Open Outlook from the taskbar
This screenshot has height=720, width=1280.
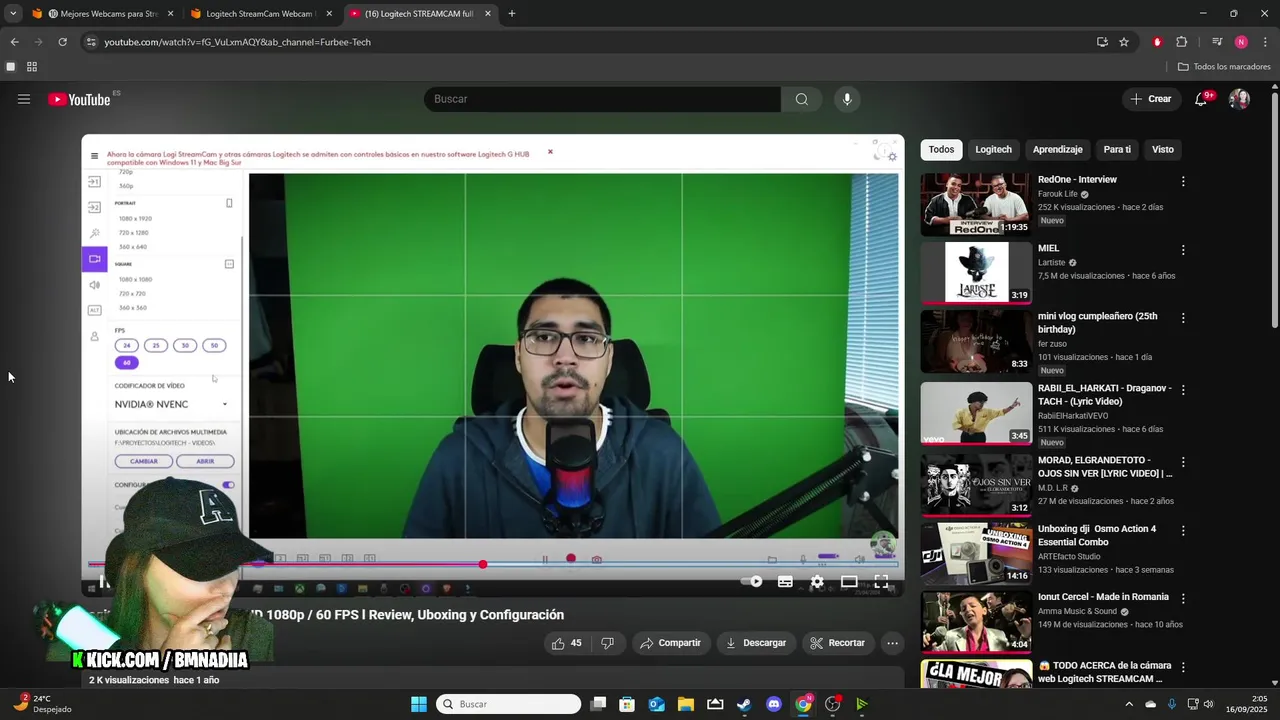[x=657, y=704]
